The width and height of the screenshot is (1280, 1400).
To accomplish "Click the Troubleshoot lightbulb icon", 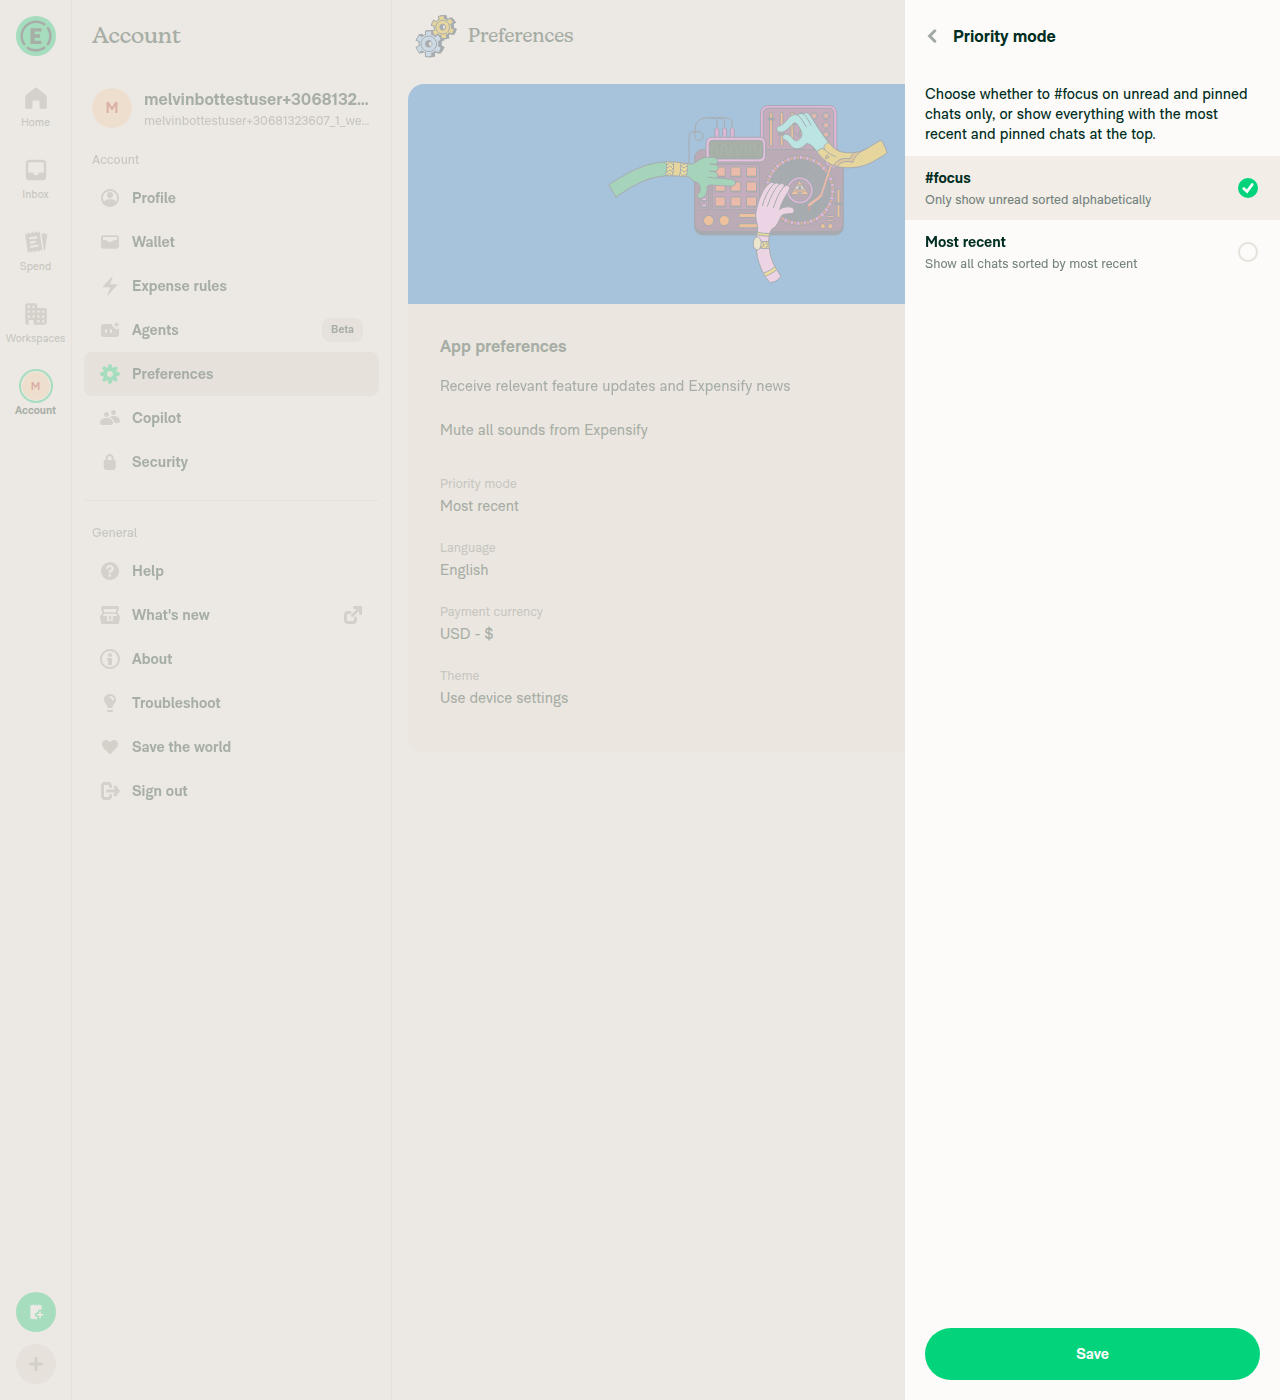I will click(110, 703).
